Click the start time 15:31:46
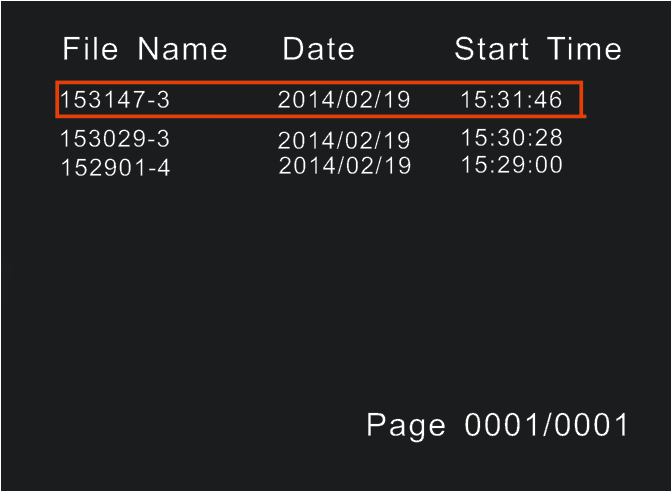The height and width of the screenshot is (491, 671). pyautogui.click(x=511, y=99)
